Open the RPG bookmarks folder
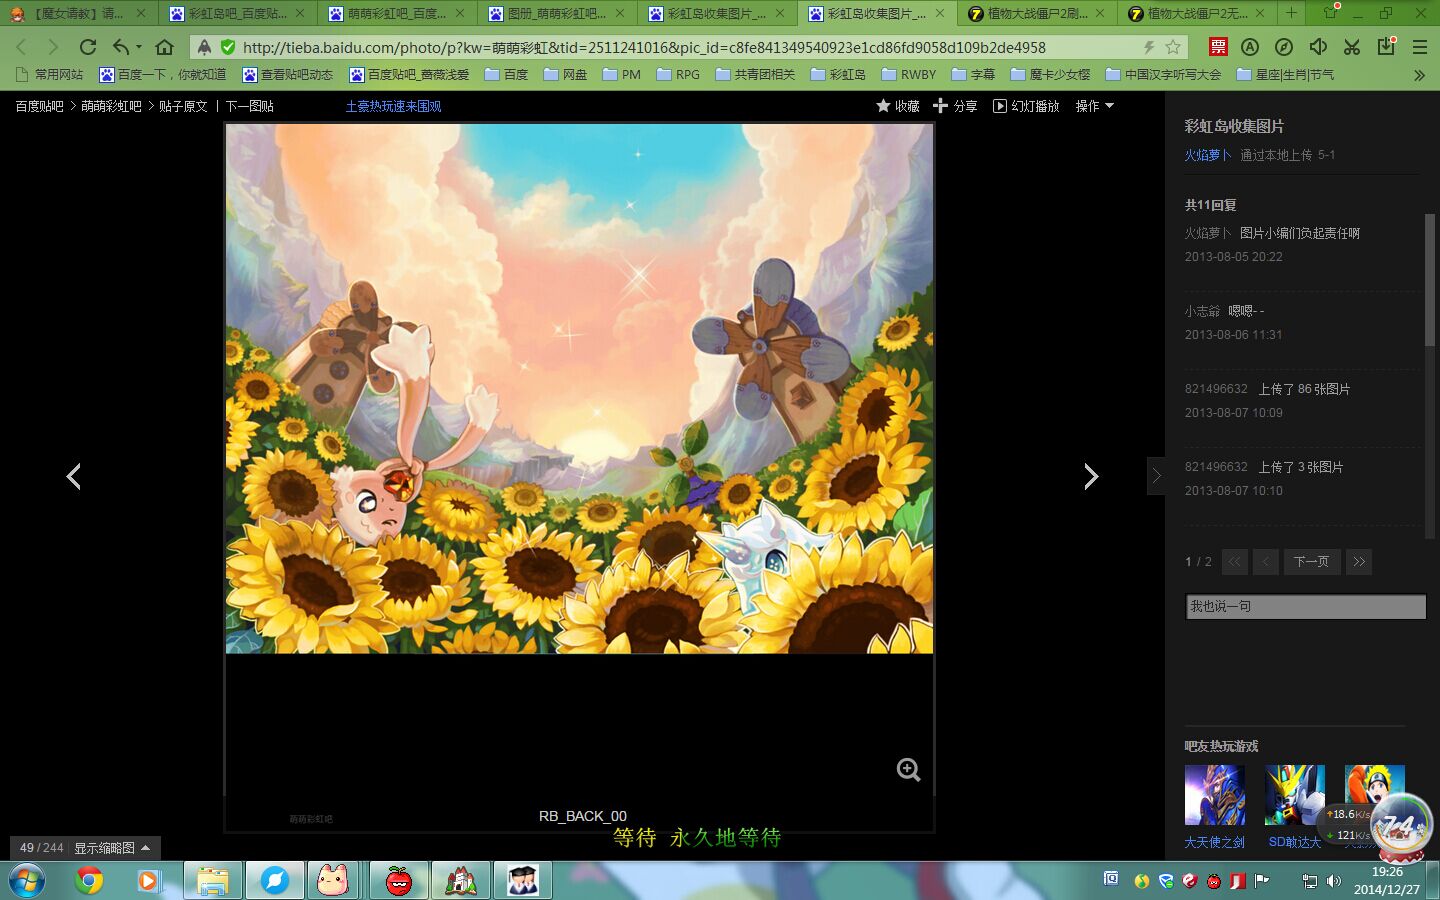1440x900 pixels. coord(678,75)
